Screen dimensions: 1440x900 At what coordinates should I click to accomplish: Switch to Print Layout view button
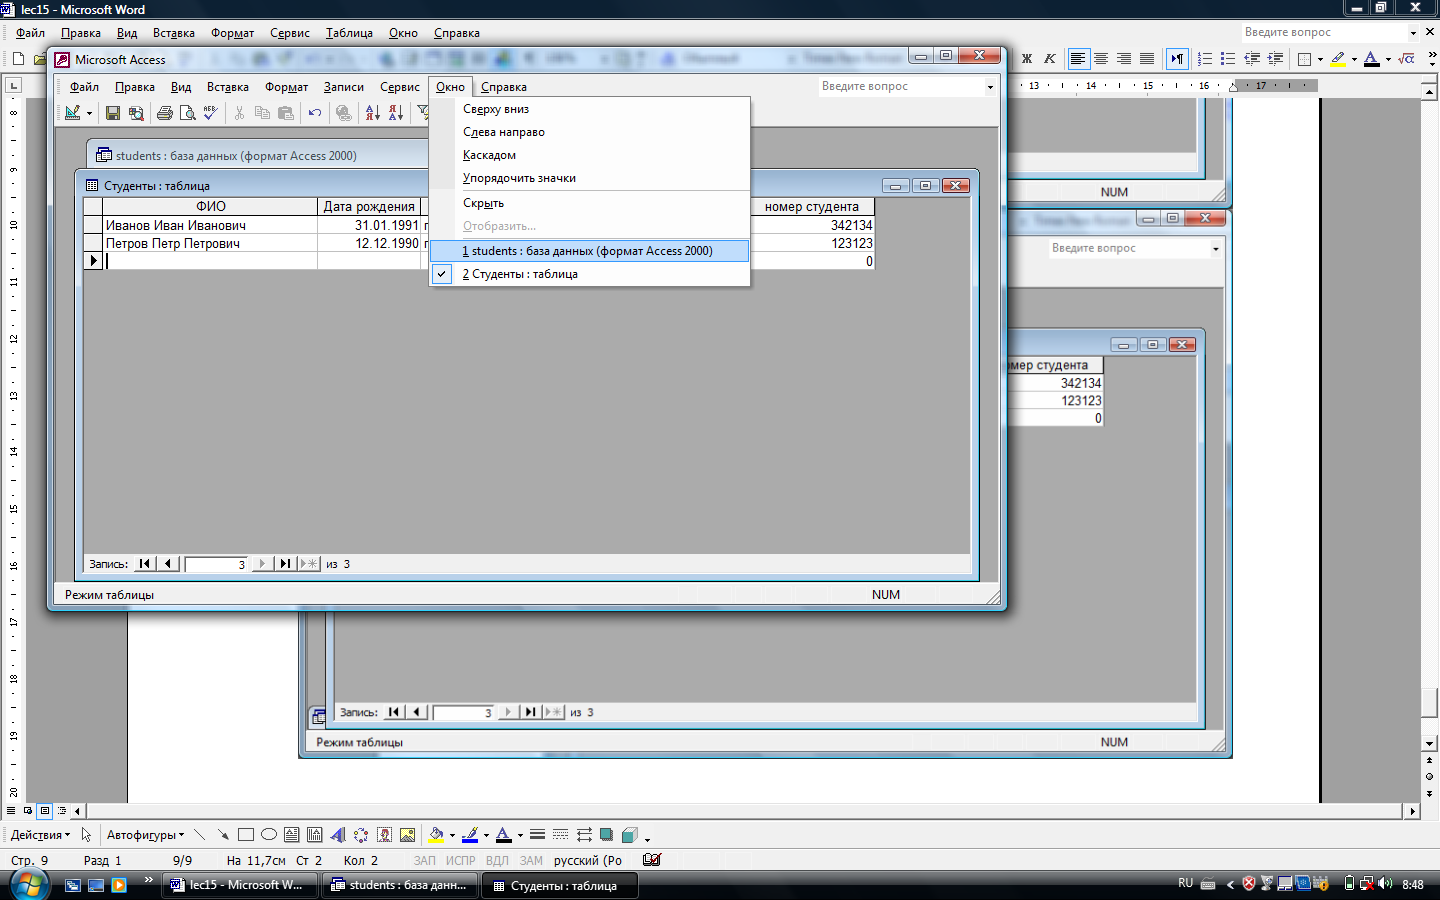click(x=45, y=811)
